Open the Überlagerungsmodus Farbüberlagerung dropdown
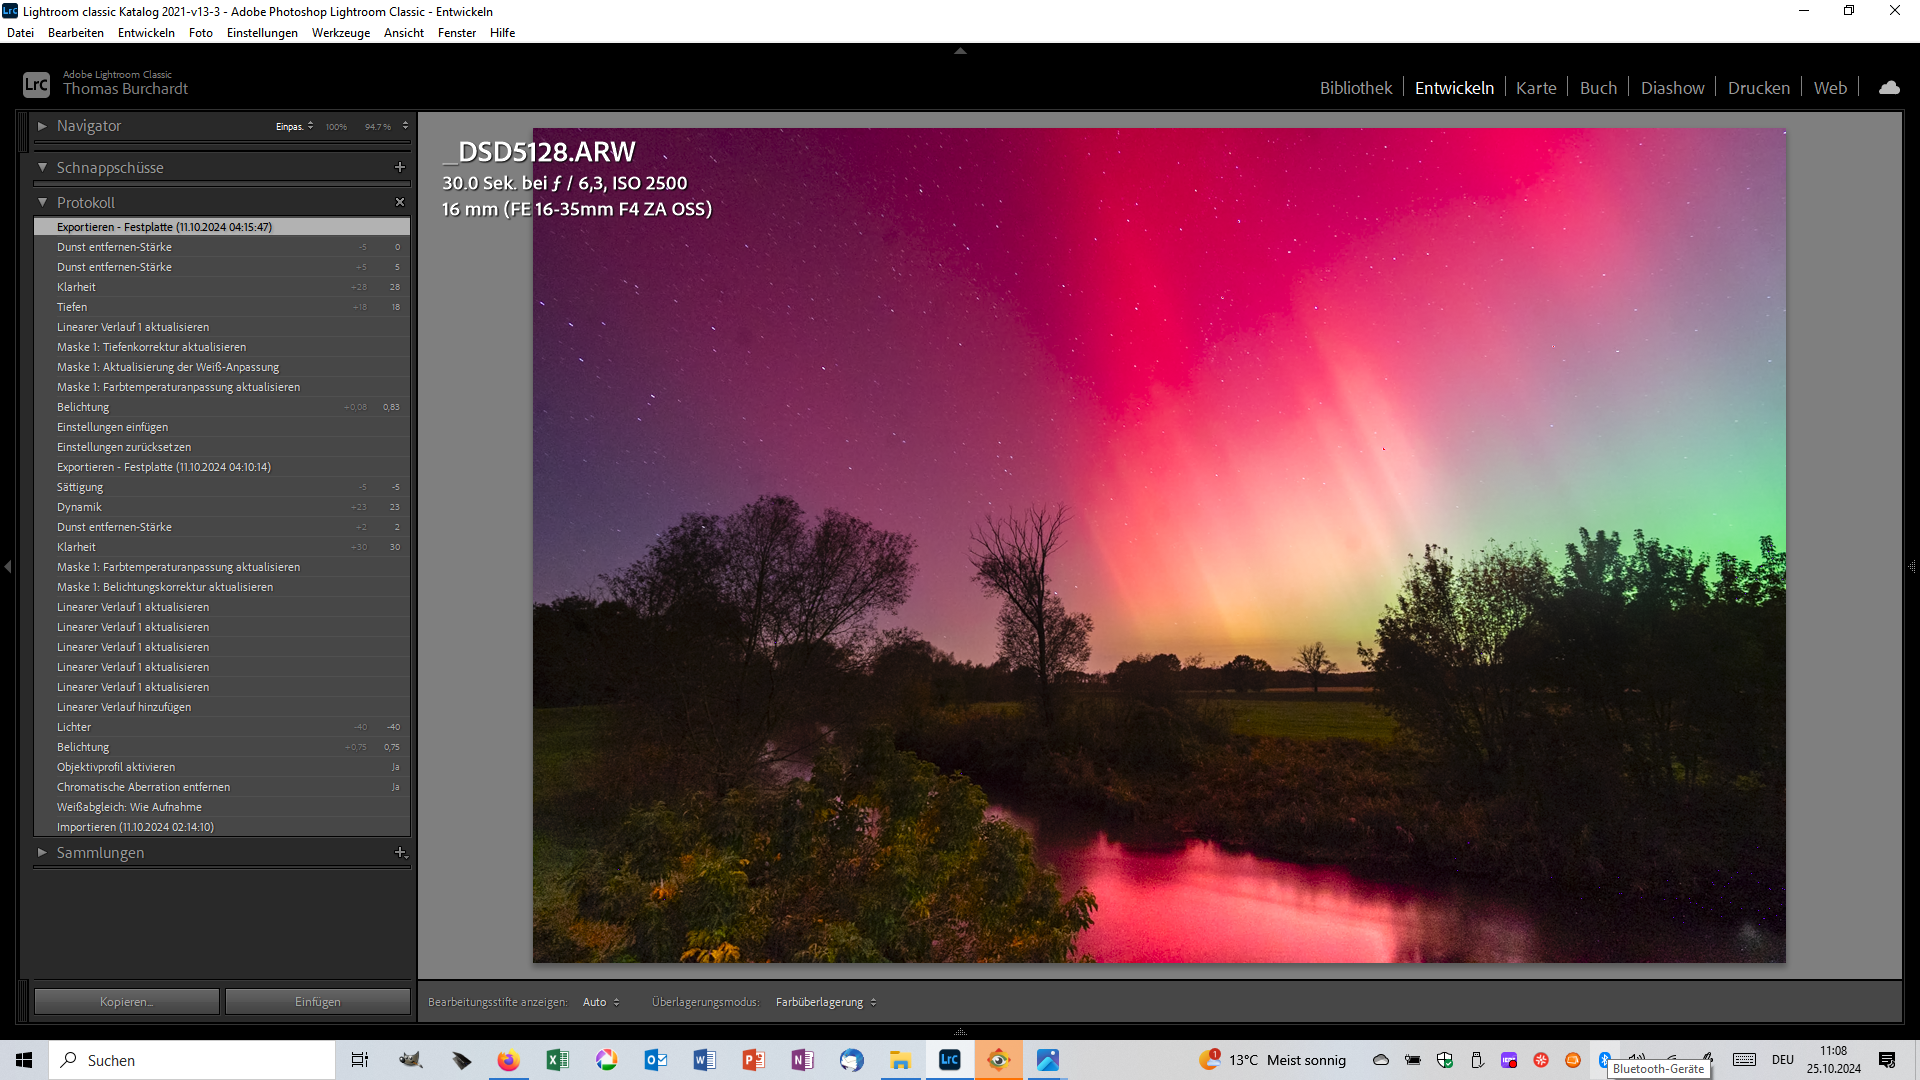 pos(825,1002)
